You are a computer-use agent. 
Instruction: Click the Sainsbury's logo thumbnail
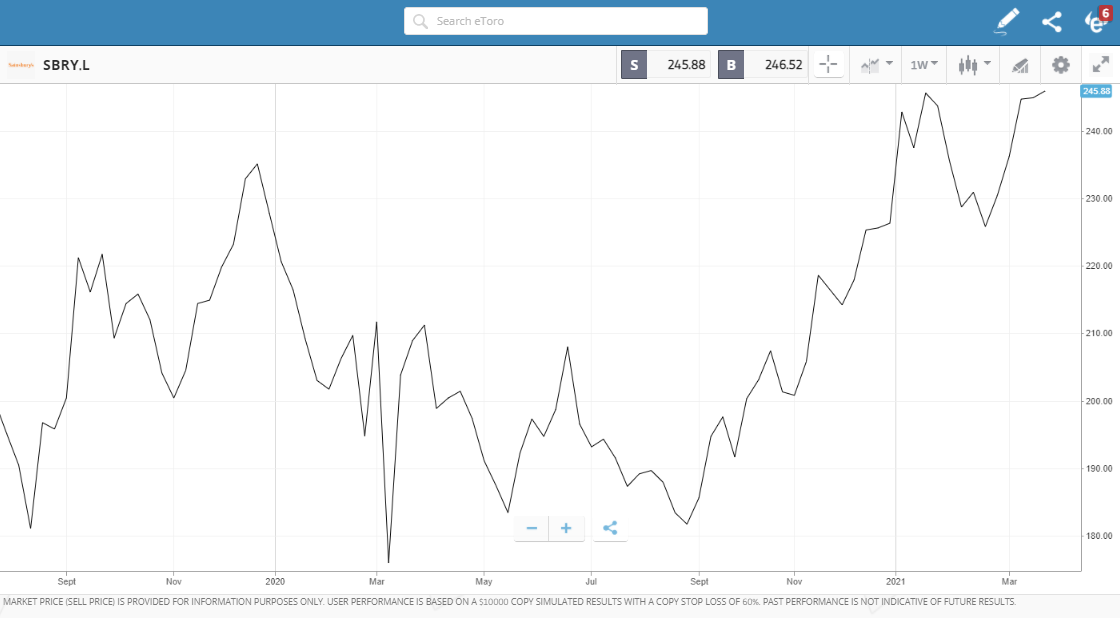click(21, 65)
